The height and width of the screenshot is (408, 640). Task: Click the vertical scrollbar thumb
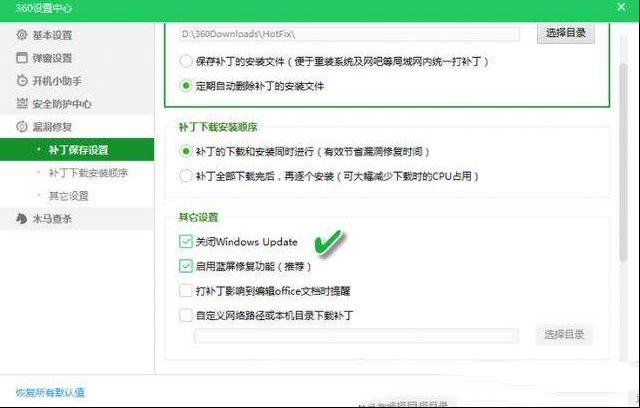(623, 162)
